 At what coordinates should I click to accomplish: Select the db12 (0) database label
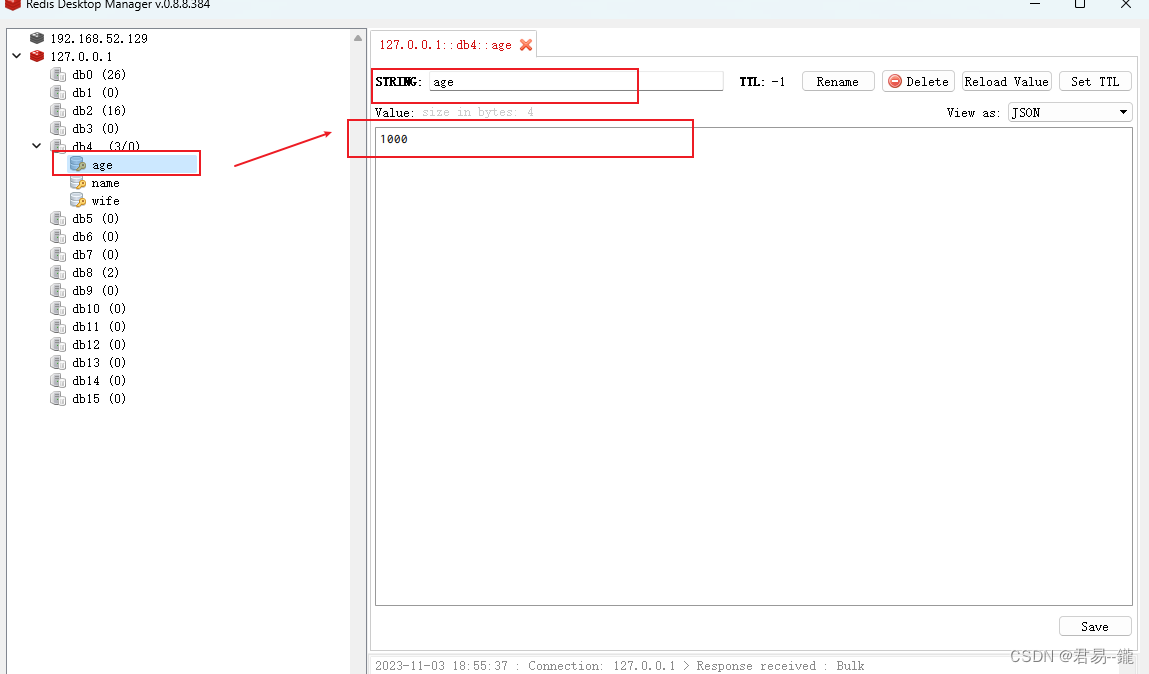pos(99,344)
